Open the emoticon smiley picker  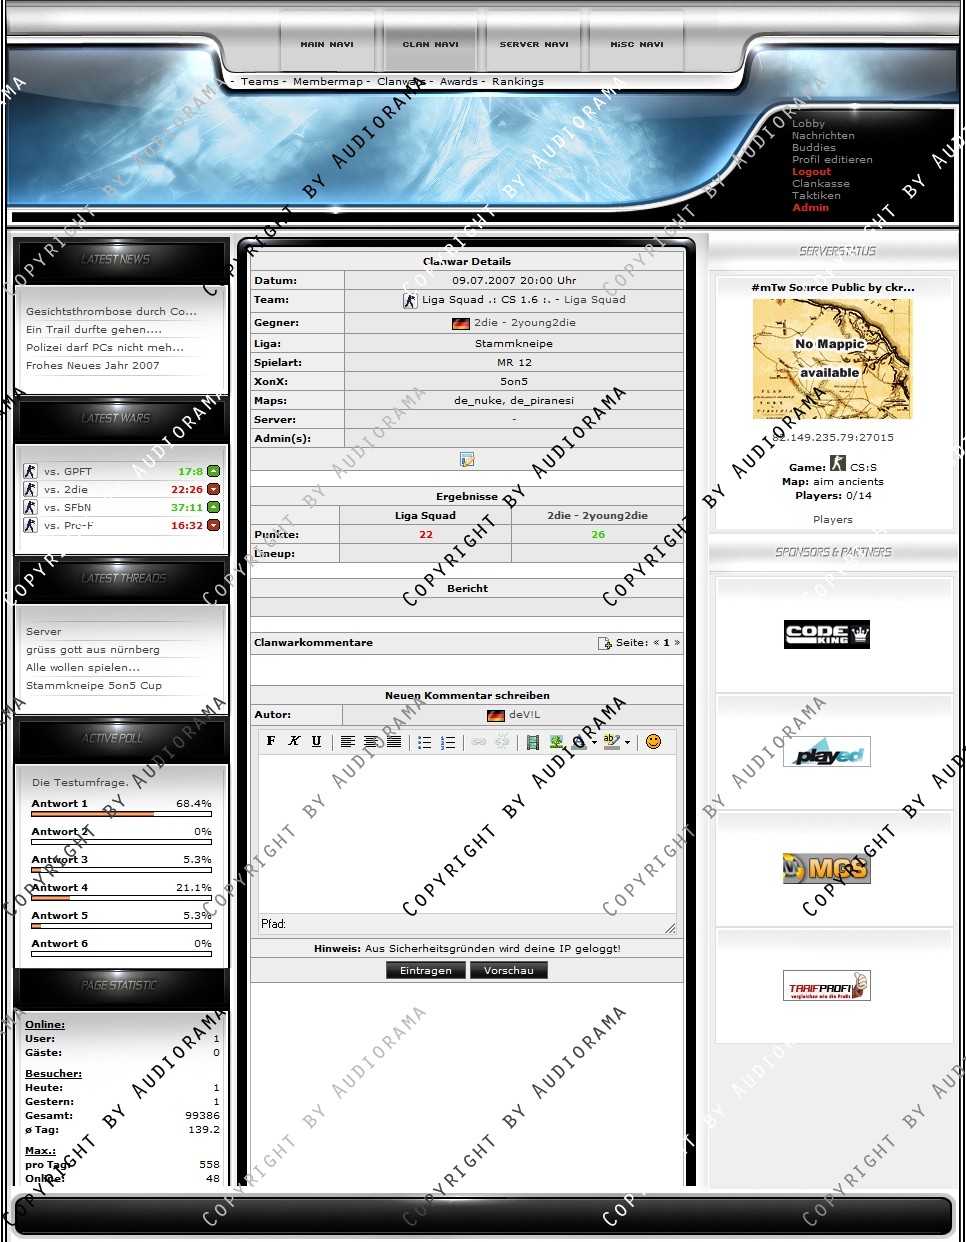click(x=653, y=741)
